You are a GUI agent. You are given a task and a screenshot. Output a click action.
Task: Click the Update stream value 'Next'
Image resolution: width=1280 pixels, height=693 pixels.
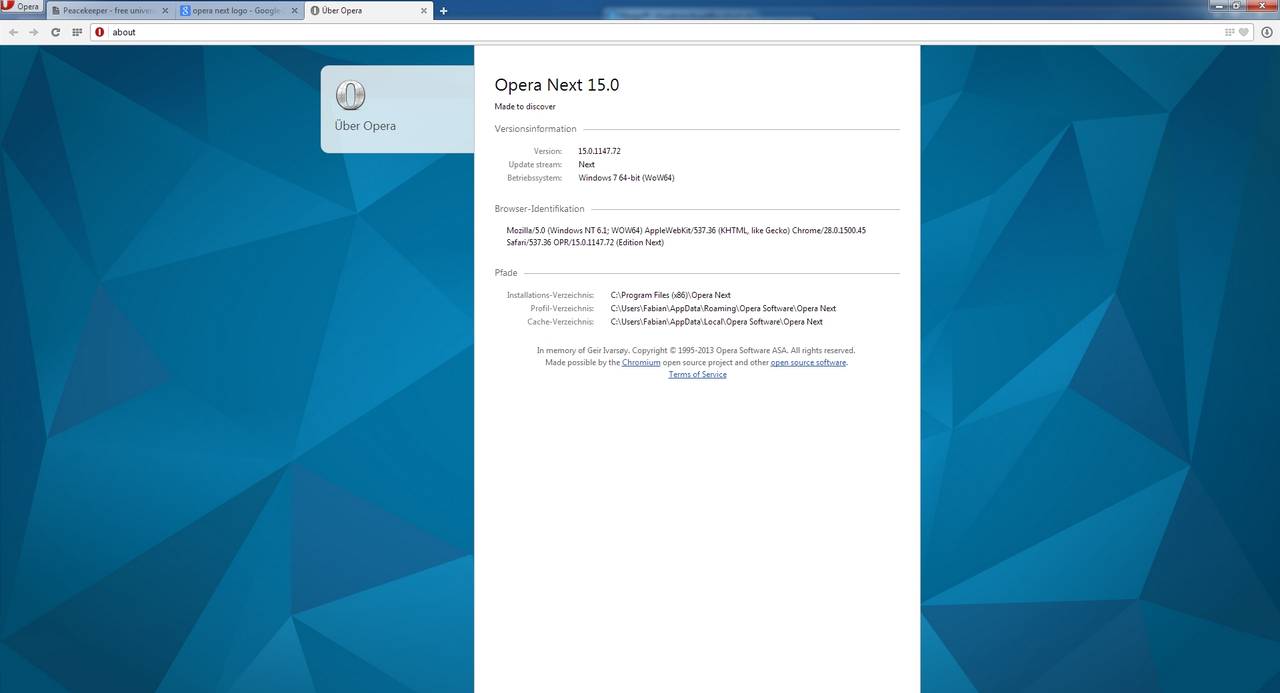[587, 164]
